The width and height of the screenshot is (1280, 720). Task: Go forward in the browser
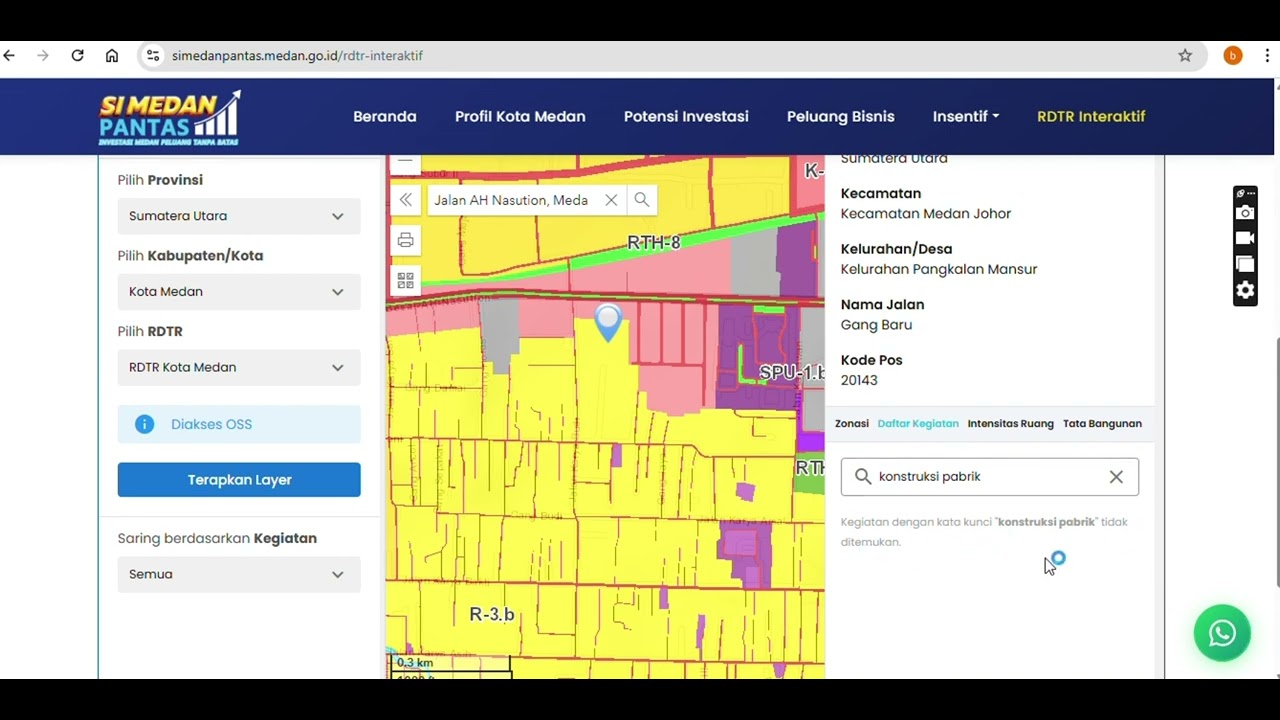coord(43,56)
